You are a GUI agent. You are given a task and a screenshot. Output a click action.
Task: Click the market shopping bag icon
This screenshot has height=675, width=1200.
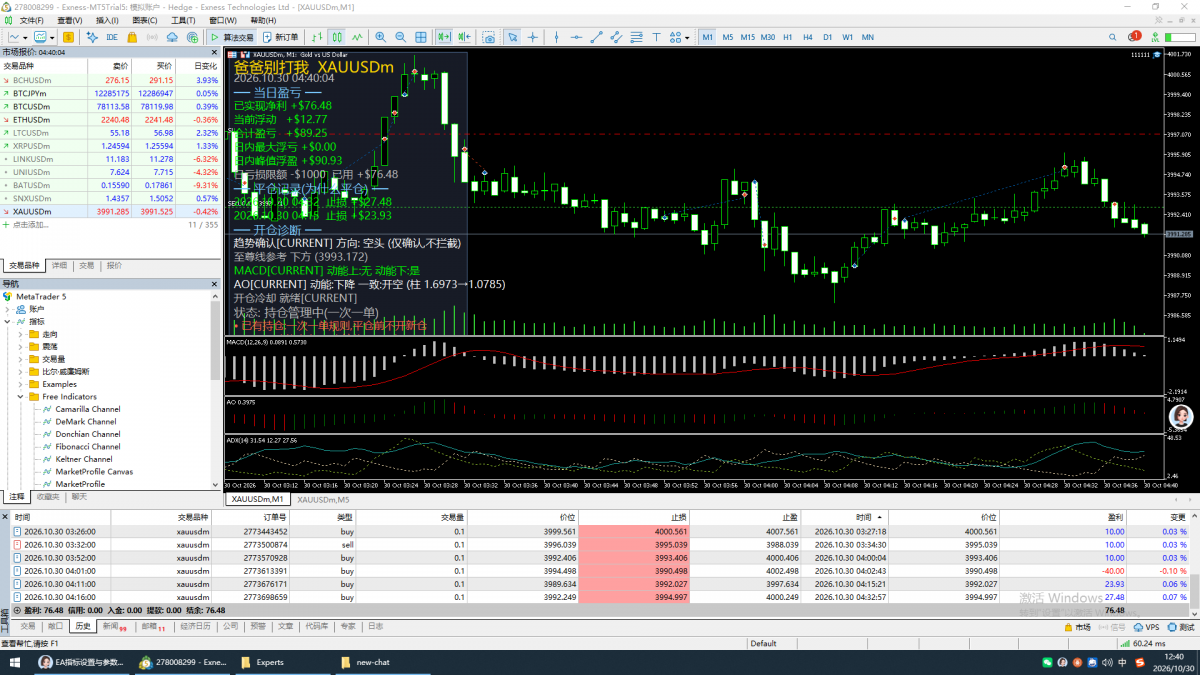(x=133, y=37)
